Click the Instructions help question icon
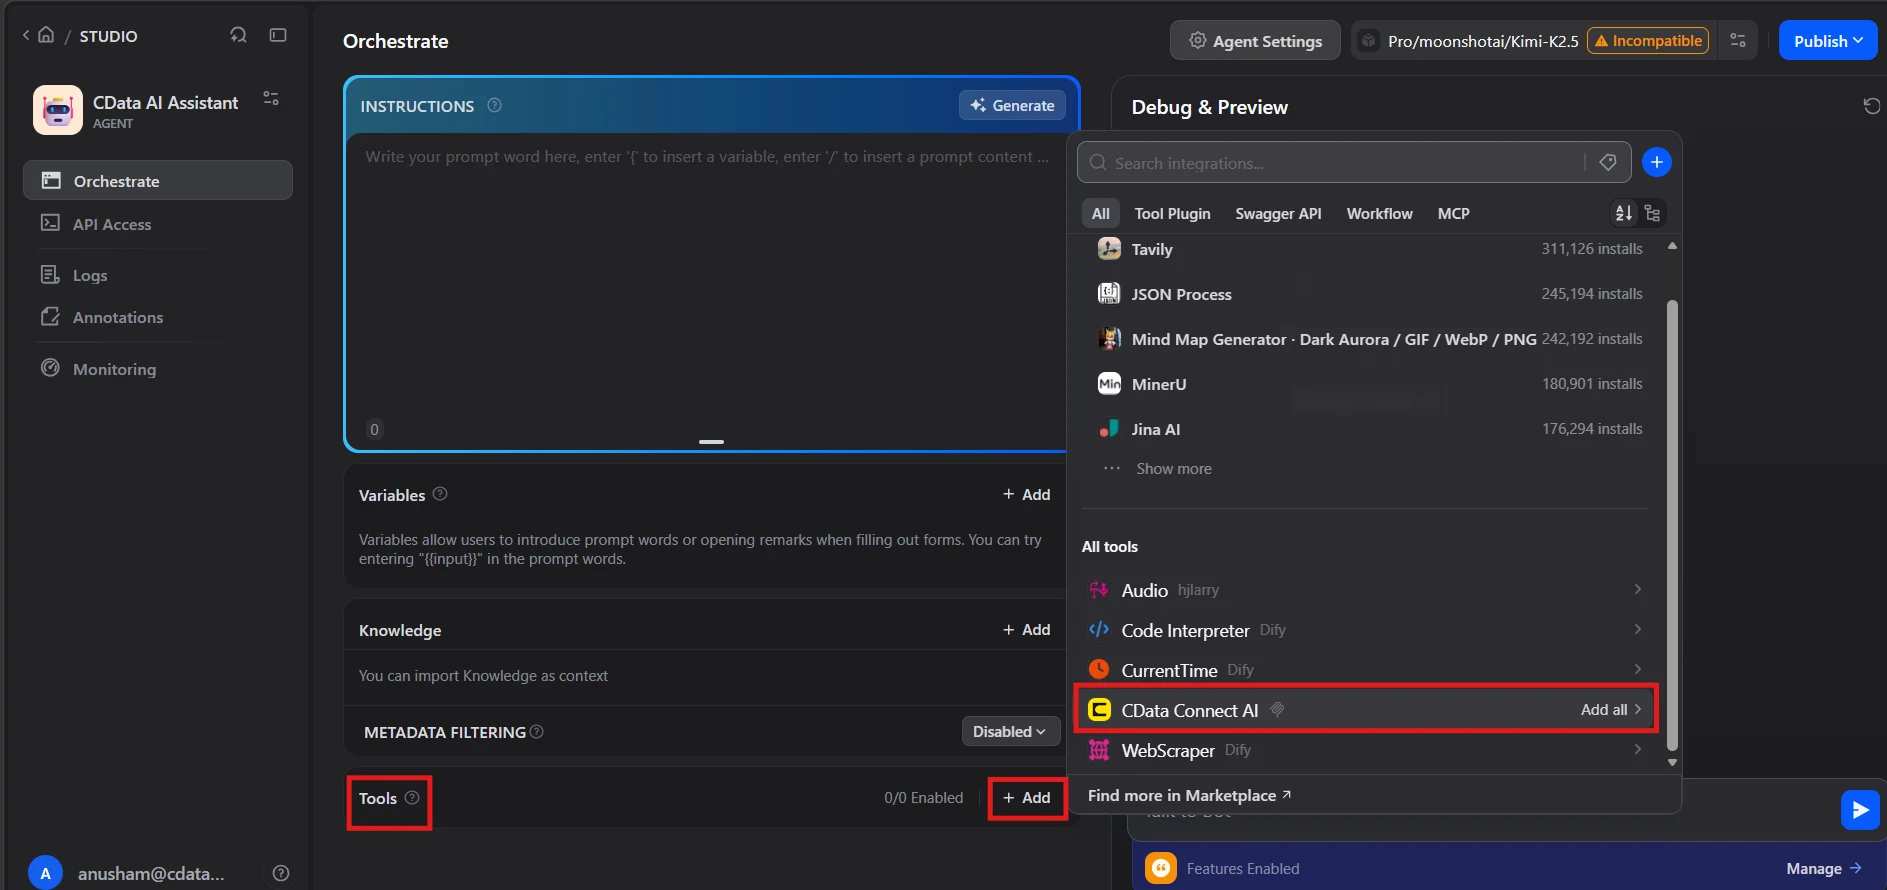This screenshot has width=1887, height=890. pos(494,105)
